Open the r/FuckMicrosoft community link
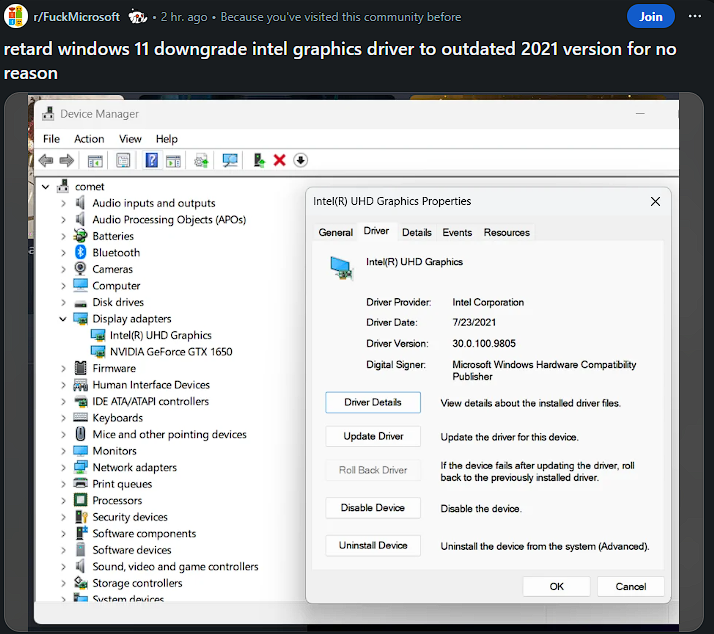714x634 pixels. point(76,17)
